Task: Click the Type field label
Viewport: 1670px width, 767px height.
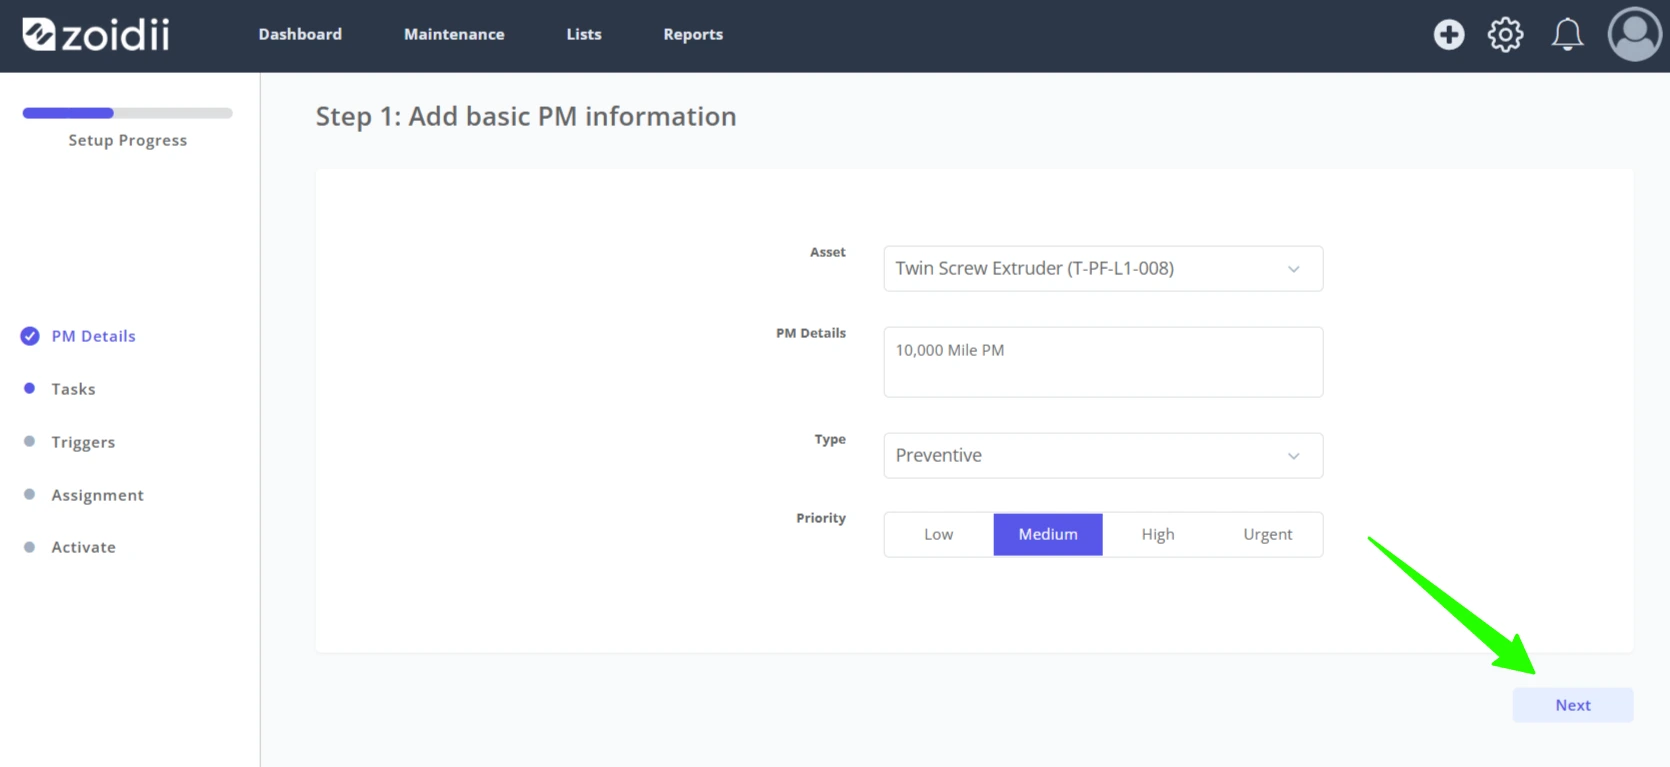Action: coord(830,439)
